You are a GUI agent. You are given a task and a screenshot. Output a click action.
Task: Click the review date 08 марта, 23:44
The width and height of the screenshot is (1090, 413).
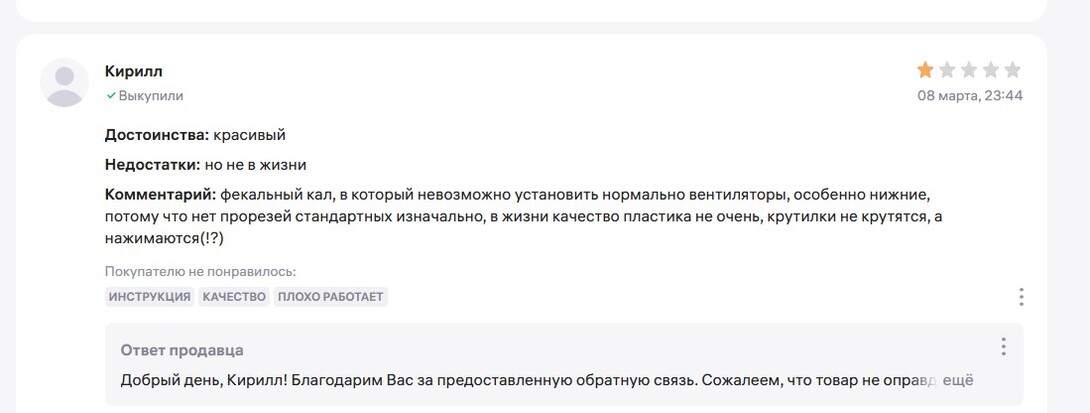[970, 96]
